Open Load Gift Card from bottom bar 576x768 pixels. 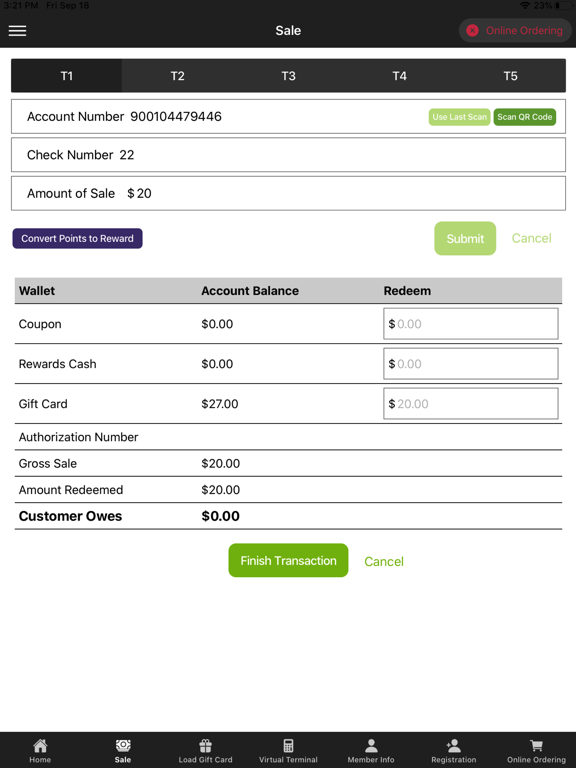tap(205, 745)
